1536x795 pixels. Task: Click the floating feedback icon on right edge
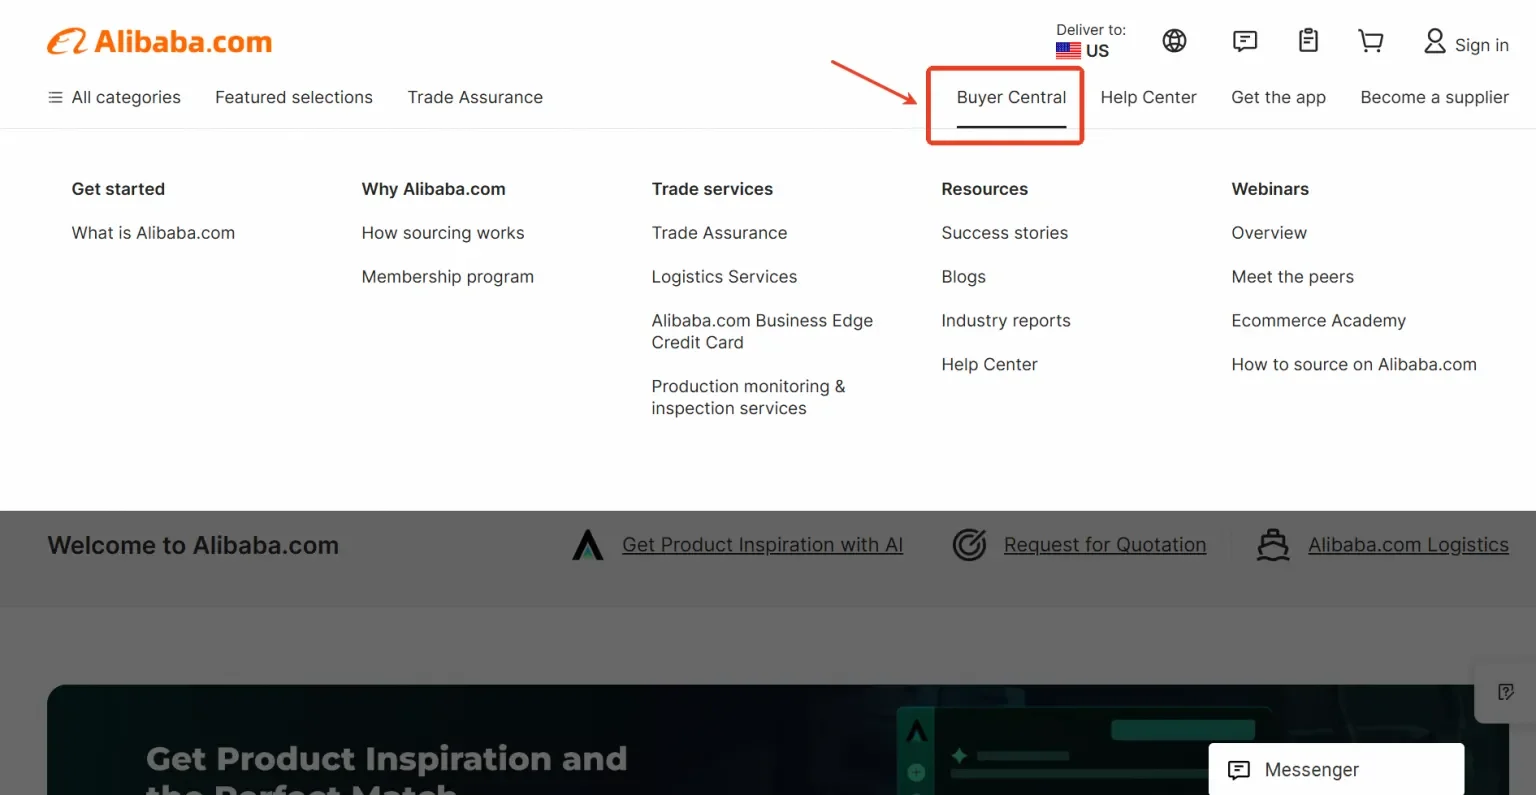click(x=1505, y=692)
